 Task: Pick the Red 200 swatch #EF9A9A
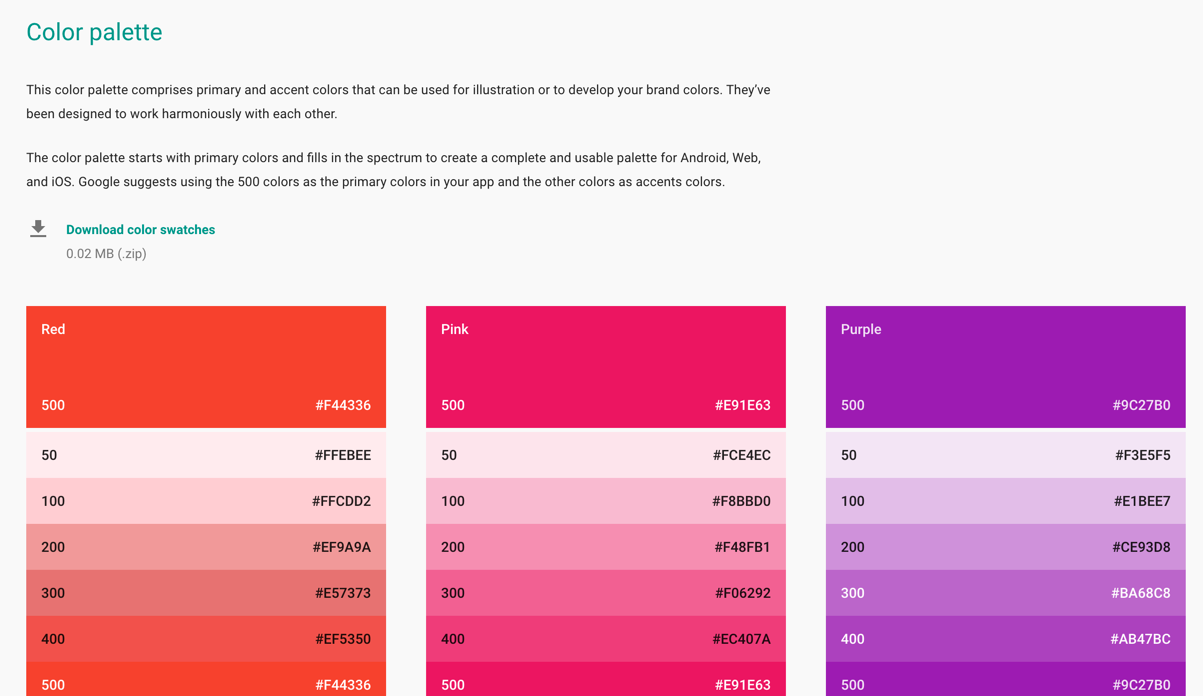pos(206,547)
